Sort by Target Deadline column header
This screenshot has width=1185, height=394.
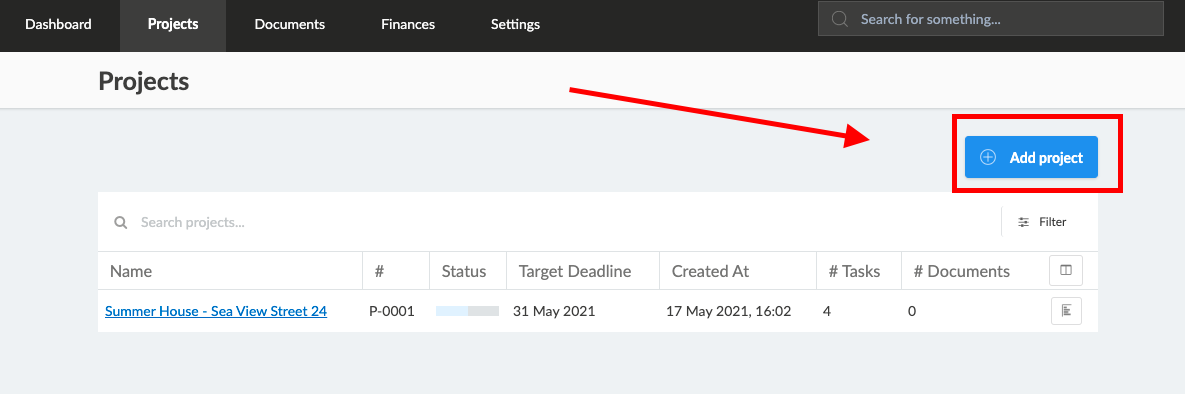click(x=574, y=271)
